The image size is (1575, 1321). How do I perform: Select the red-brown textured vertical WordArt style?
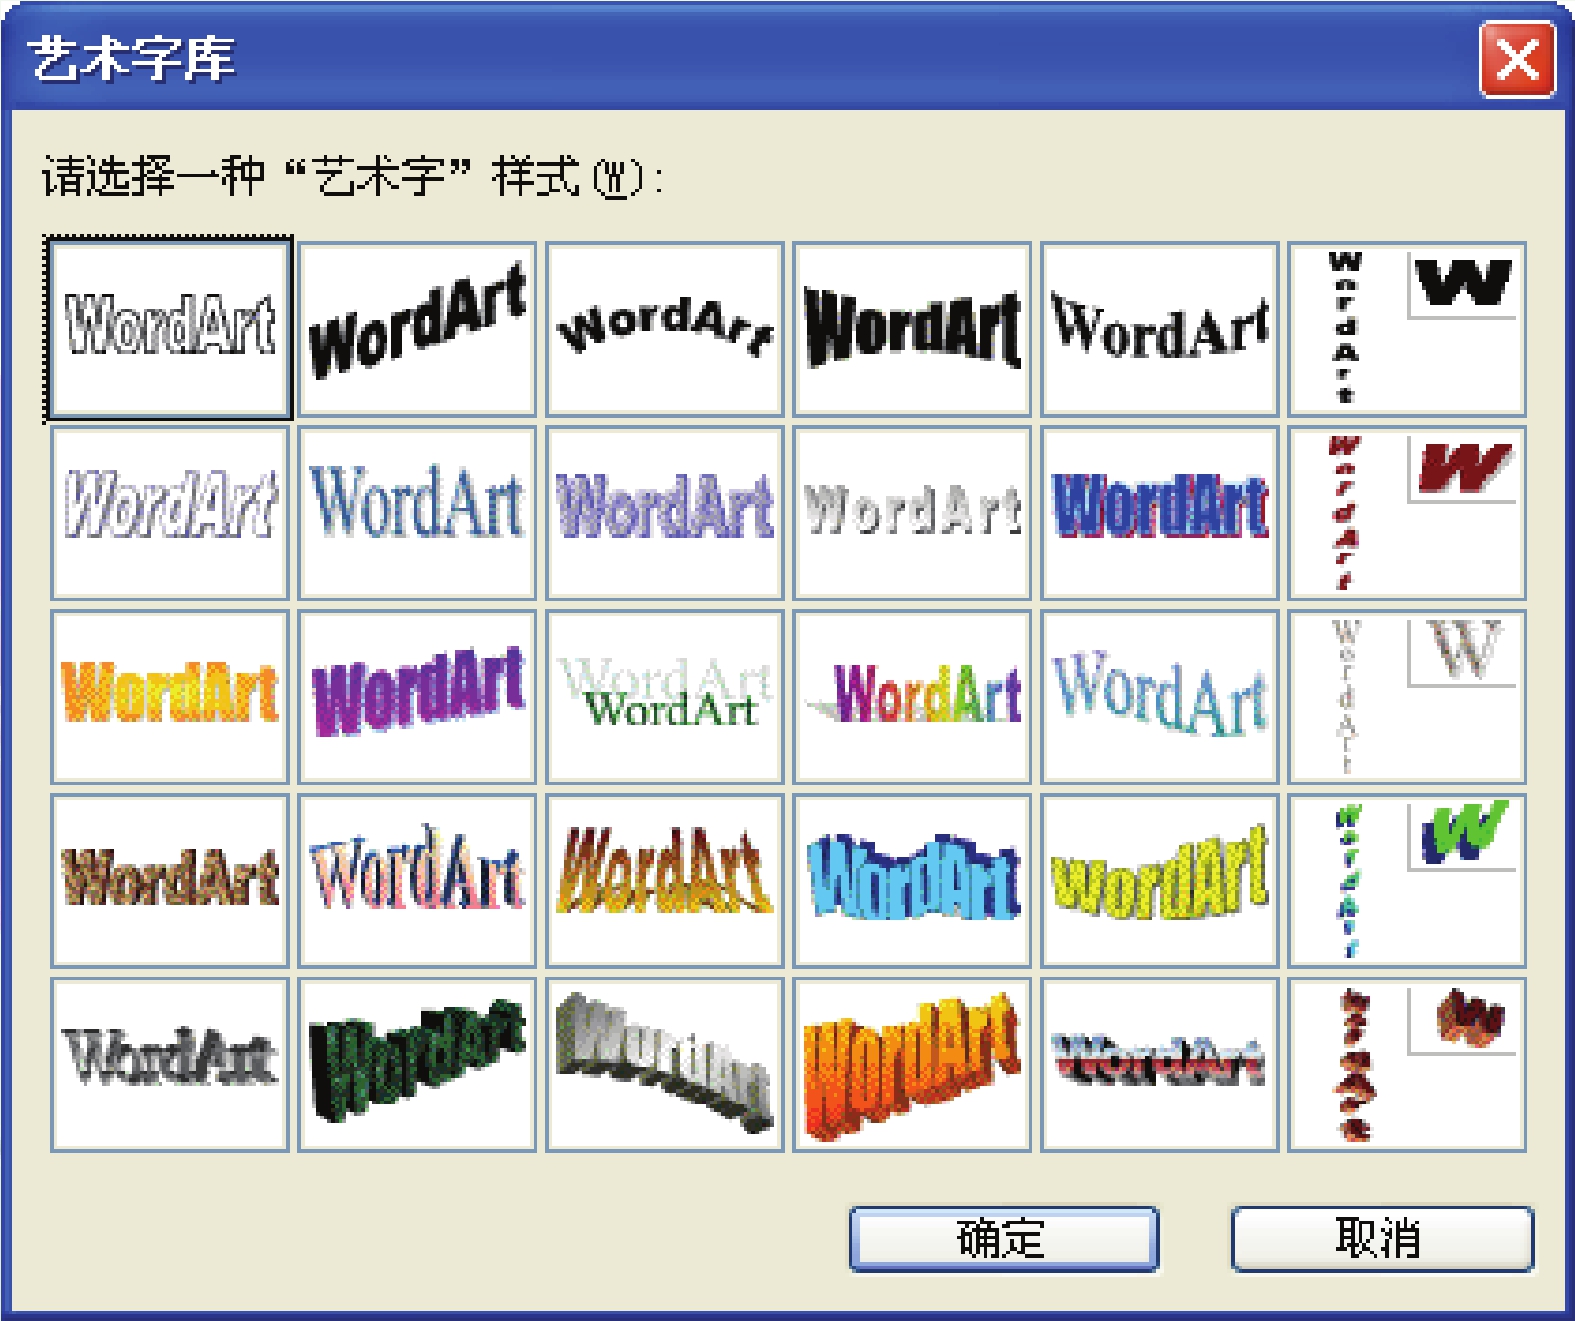[1407, 1065]
